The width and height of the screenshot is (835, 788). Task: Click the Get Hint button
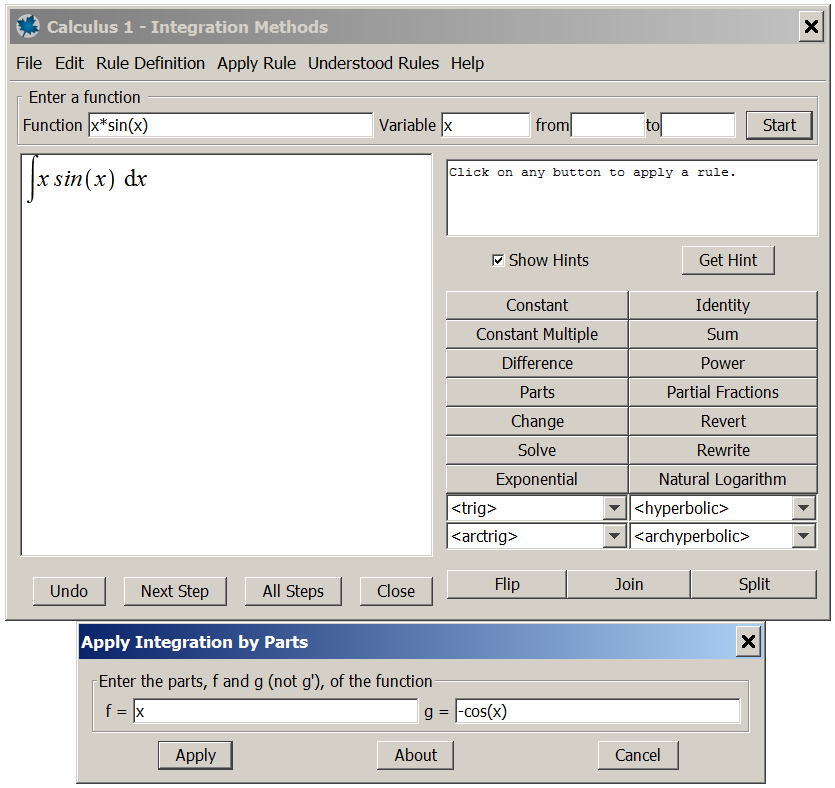(x=727, y=261)
